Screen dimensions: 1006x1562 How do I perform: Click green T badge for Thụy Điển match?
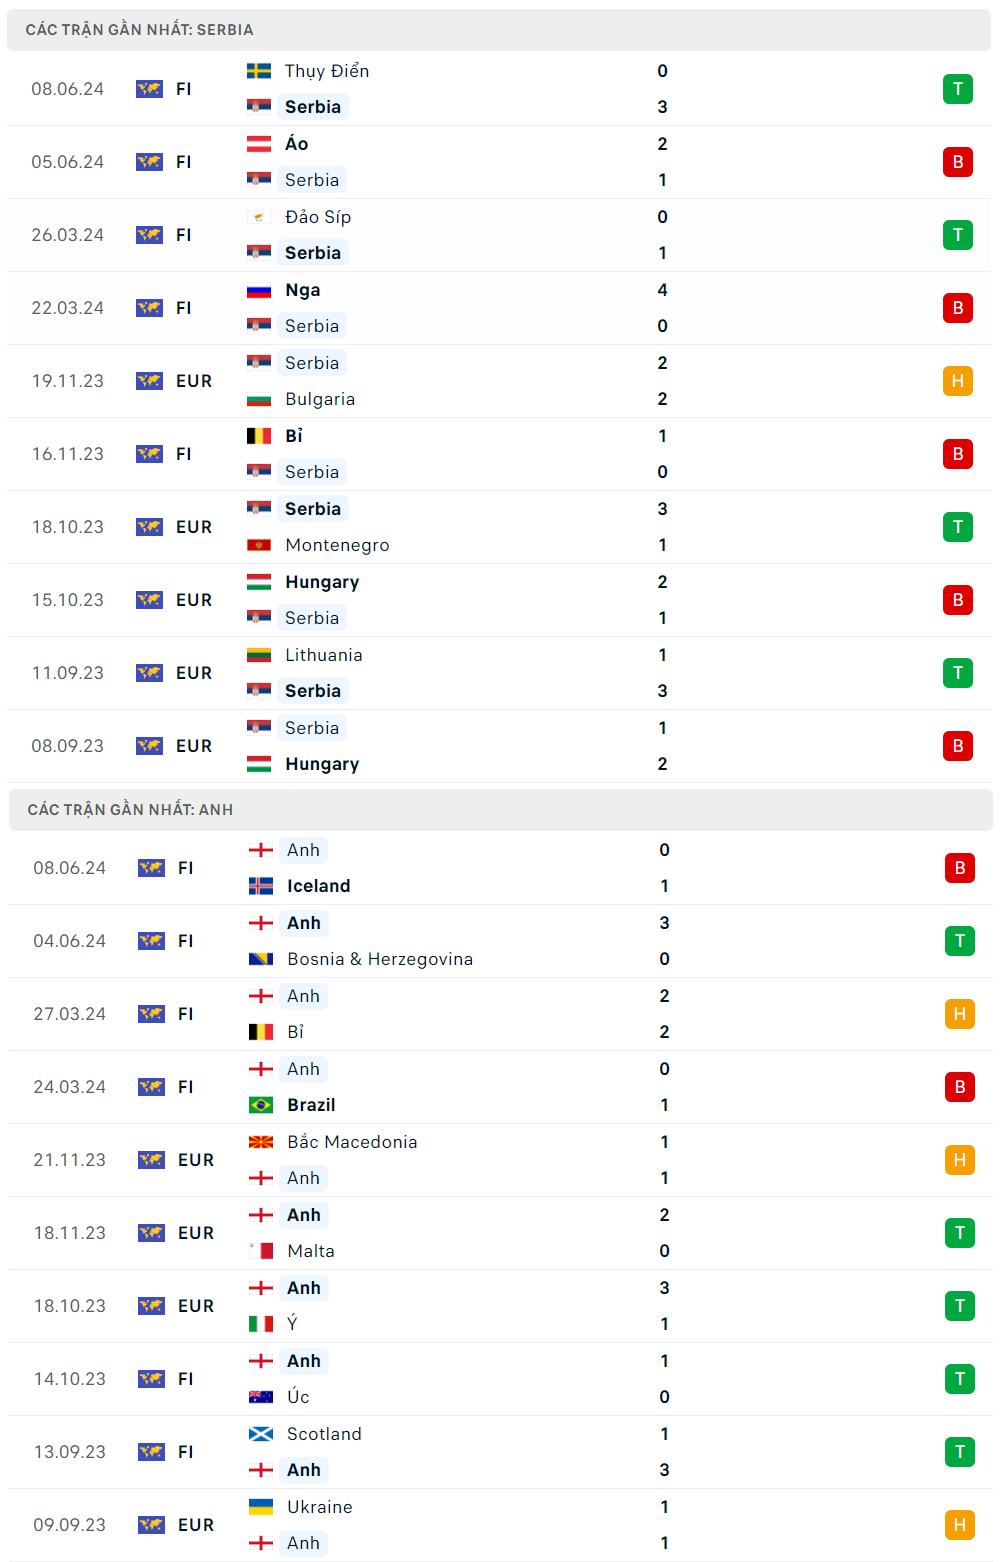[958, 89]
